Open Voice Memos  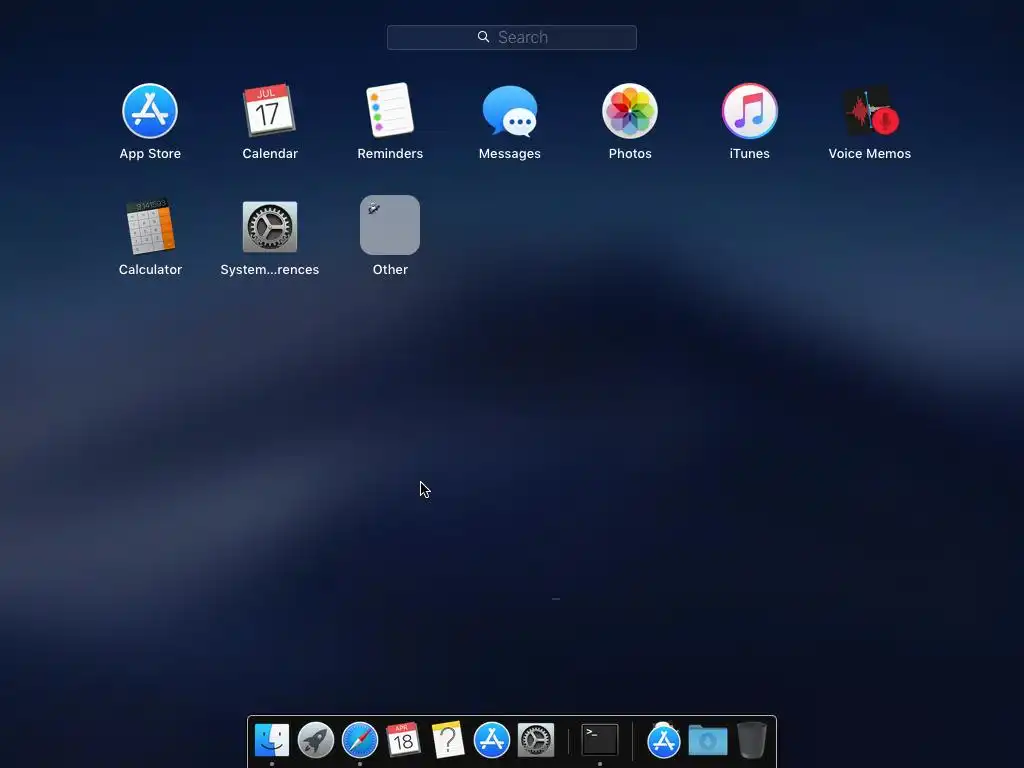[870, 111]
